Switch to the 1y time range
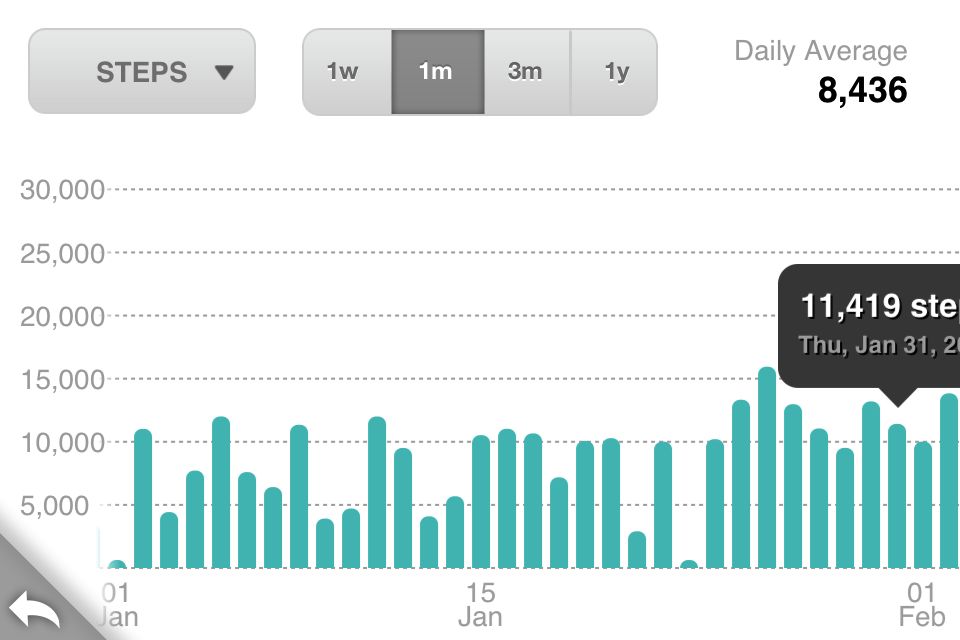This screenshot has height=640, width=960. tap(614, 72)
